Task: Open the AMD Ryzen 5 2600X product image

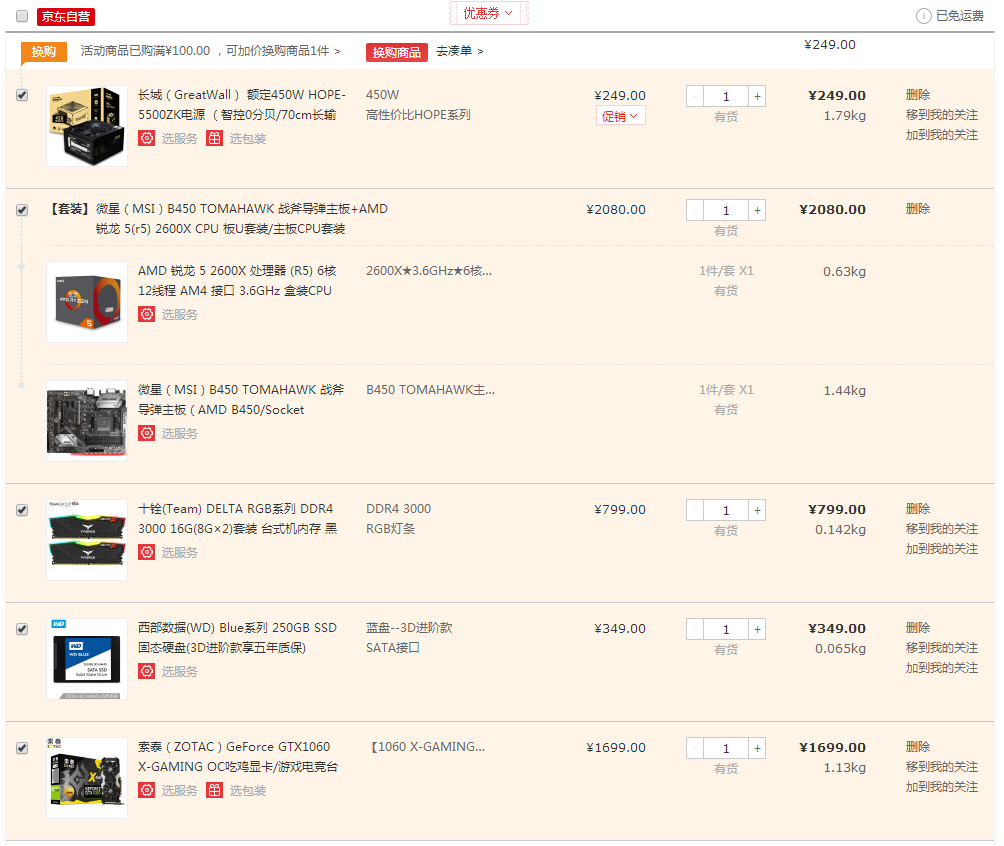Action: click(x=87, y=302)
